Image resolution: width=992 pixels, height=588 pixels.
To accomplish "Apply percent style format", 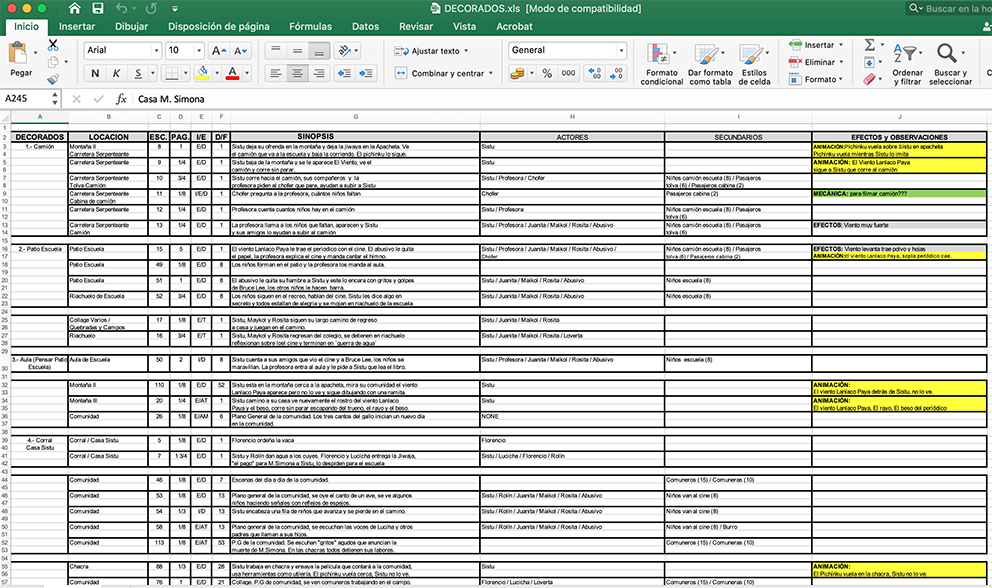I will pyautogui.click(x=547, y=73).
